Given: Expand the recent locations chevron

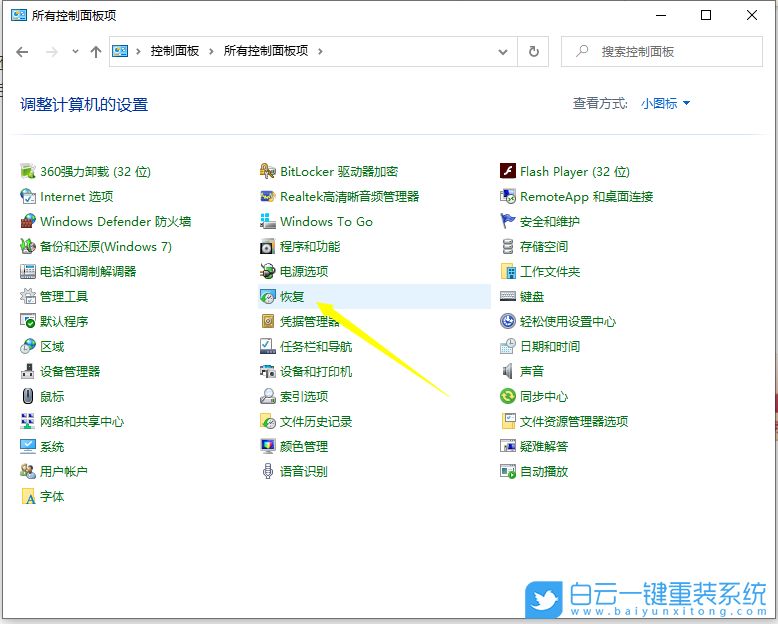Looking at the screenshot, I should coord(75,52).
